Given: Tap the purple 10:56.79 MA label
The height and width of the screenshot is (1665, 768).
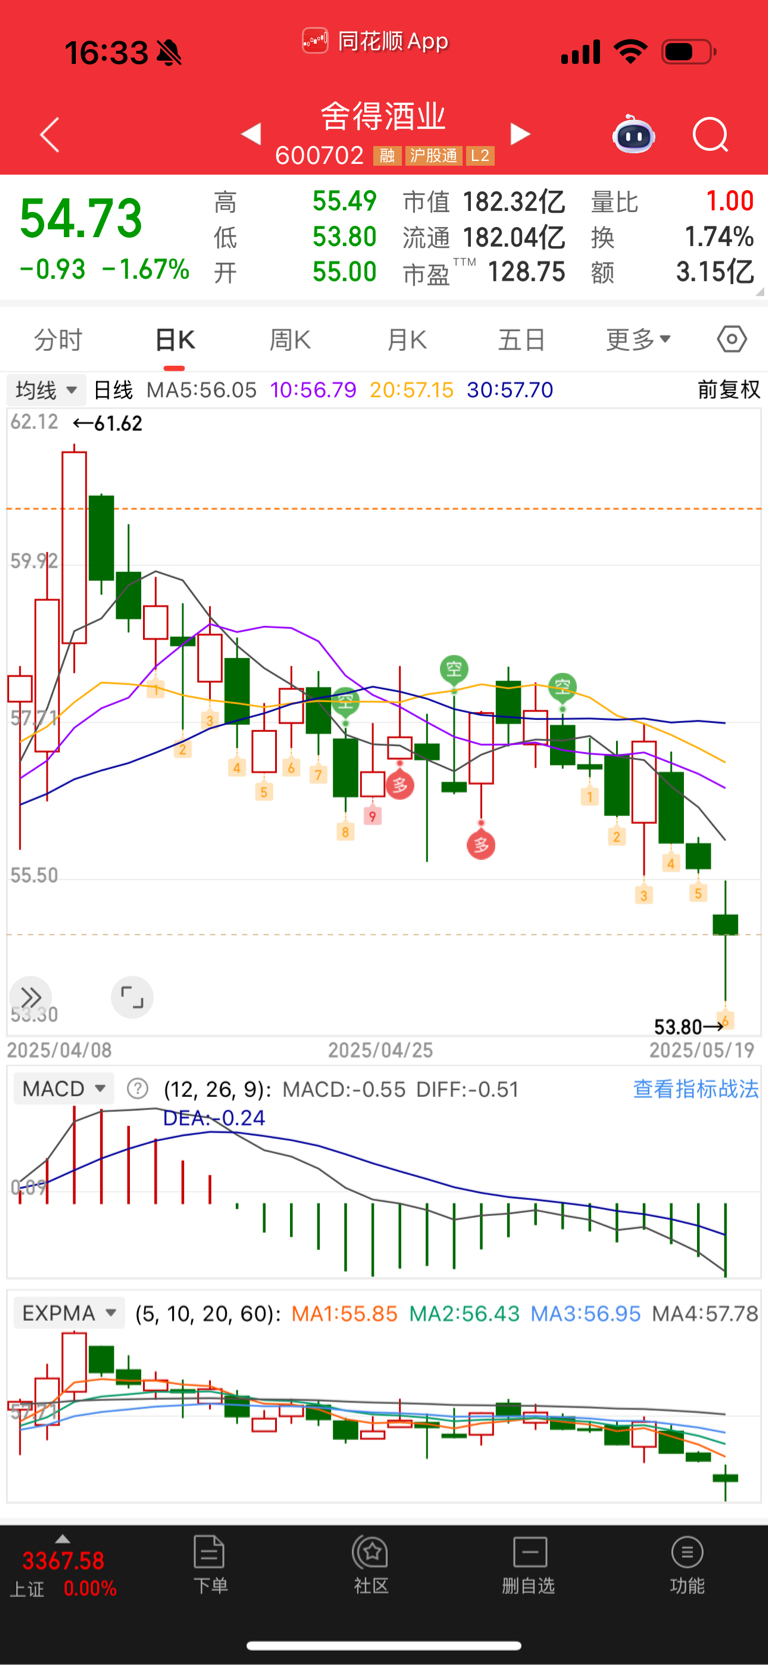Looking at the screenshot, I should pyautogui.click(x=313, y=390).
